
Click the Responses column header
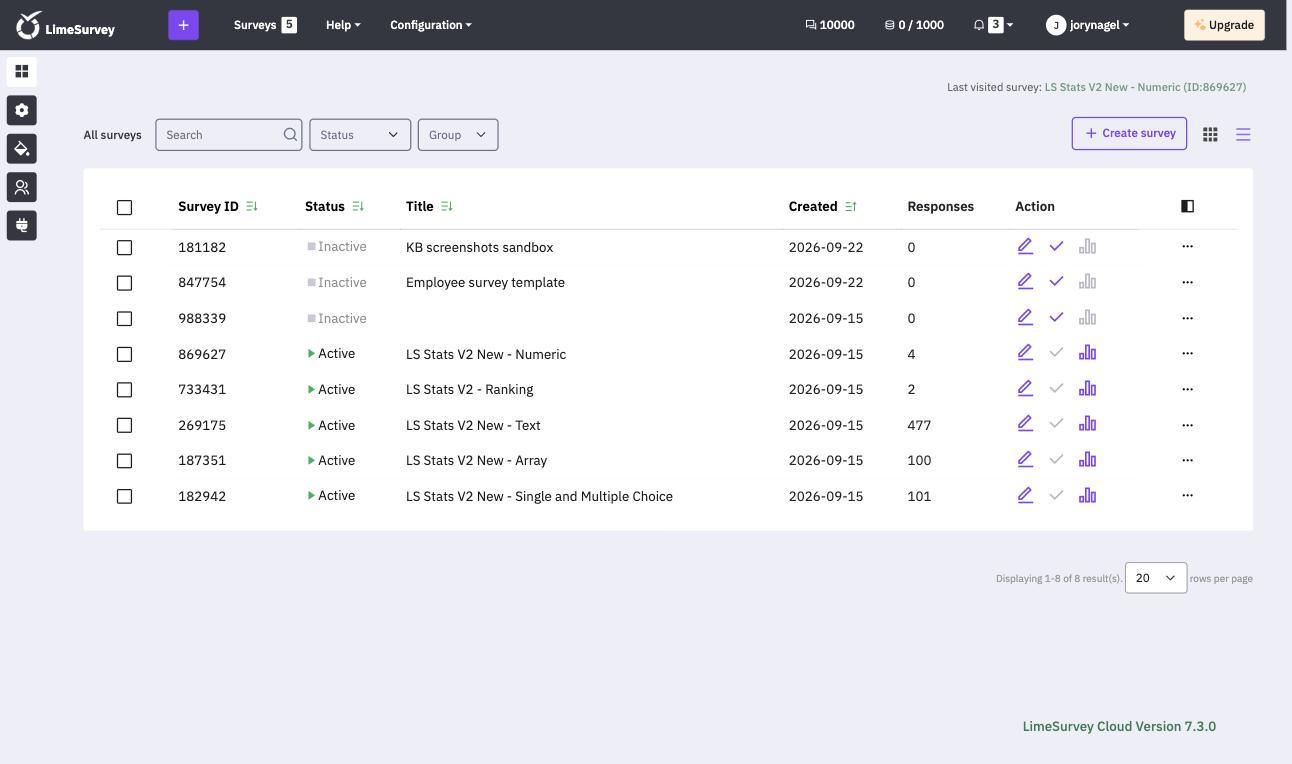[x=940, y=206]
